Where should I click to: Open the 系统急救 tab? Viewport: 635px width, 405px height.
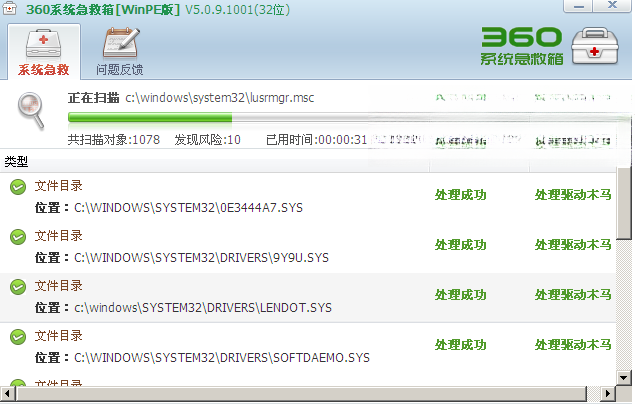[x=44, y=51]
